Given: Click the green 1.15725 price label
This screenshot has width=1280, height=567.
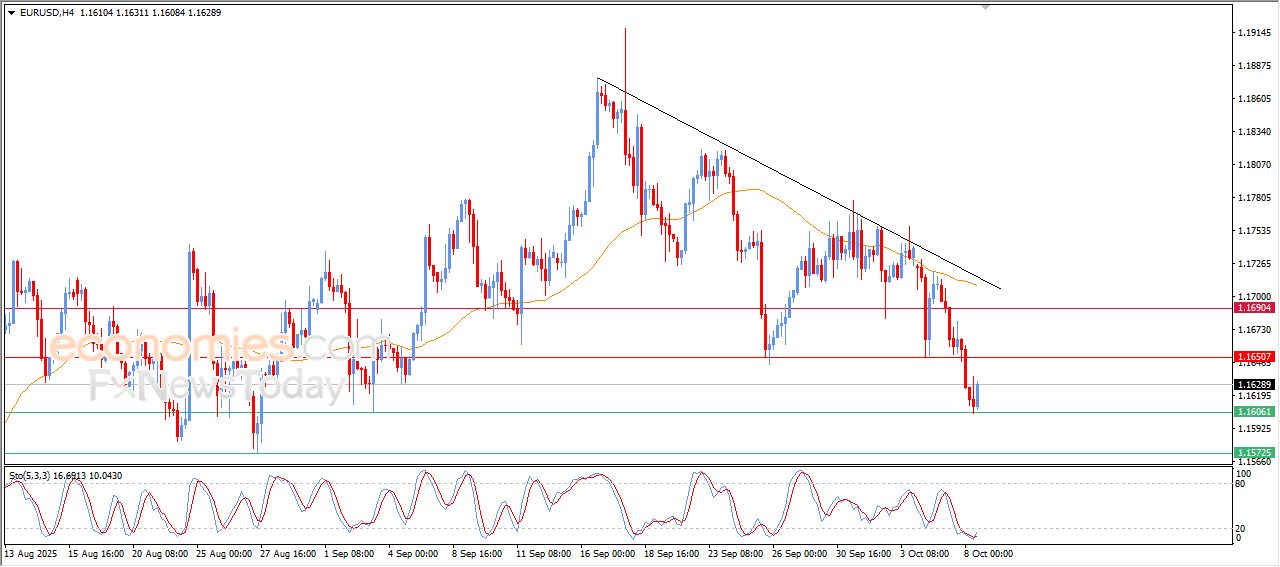Looking at the screenshot, I should coord(1253,453).
